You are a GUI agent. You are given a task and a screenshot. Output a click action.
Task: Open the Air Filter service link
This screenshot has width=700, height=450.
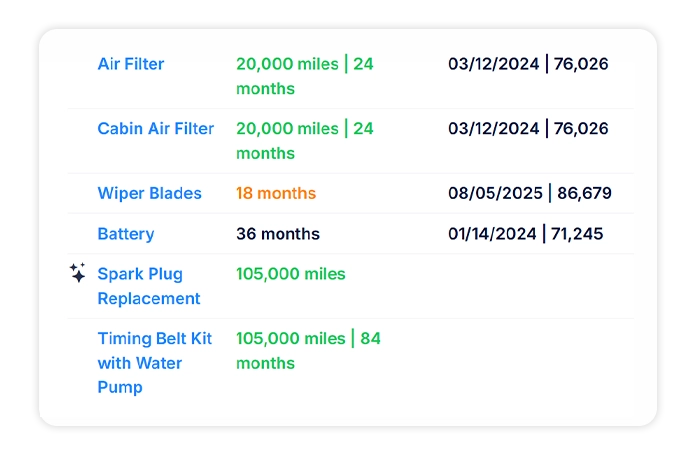pos(131,64)
